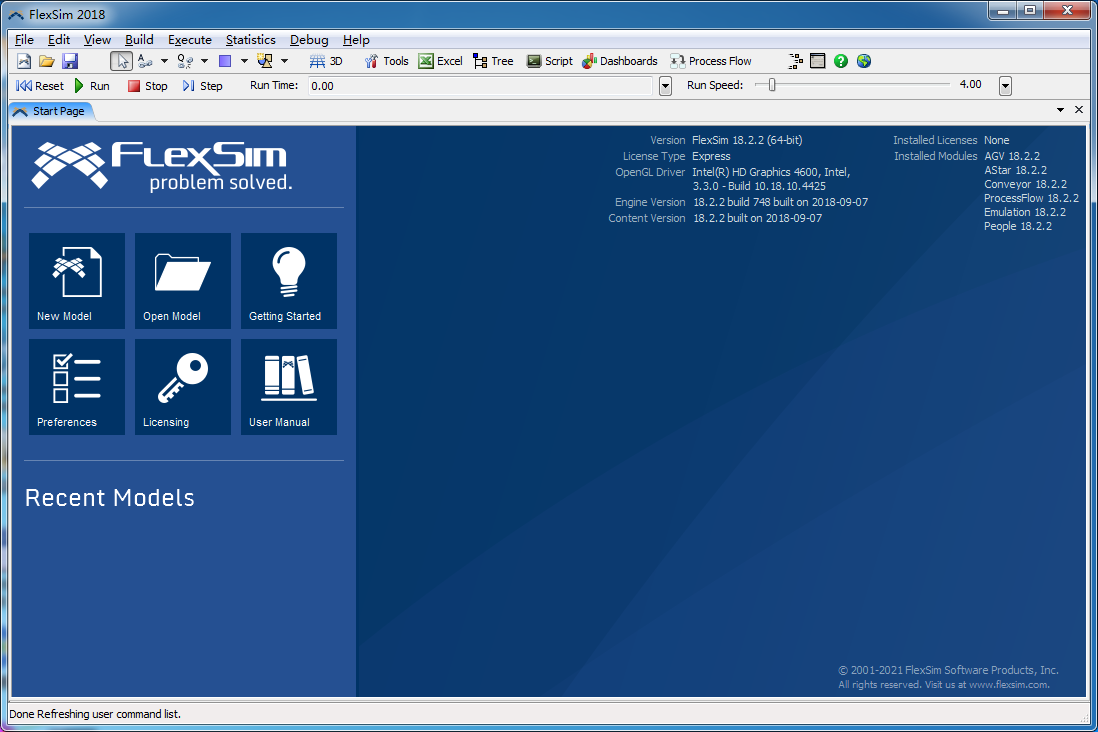Click the Getting Started lightbulb tile
Screen dimensions: 1098x732
click(289, 281)
